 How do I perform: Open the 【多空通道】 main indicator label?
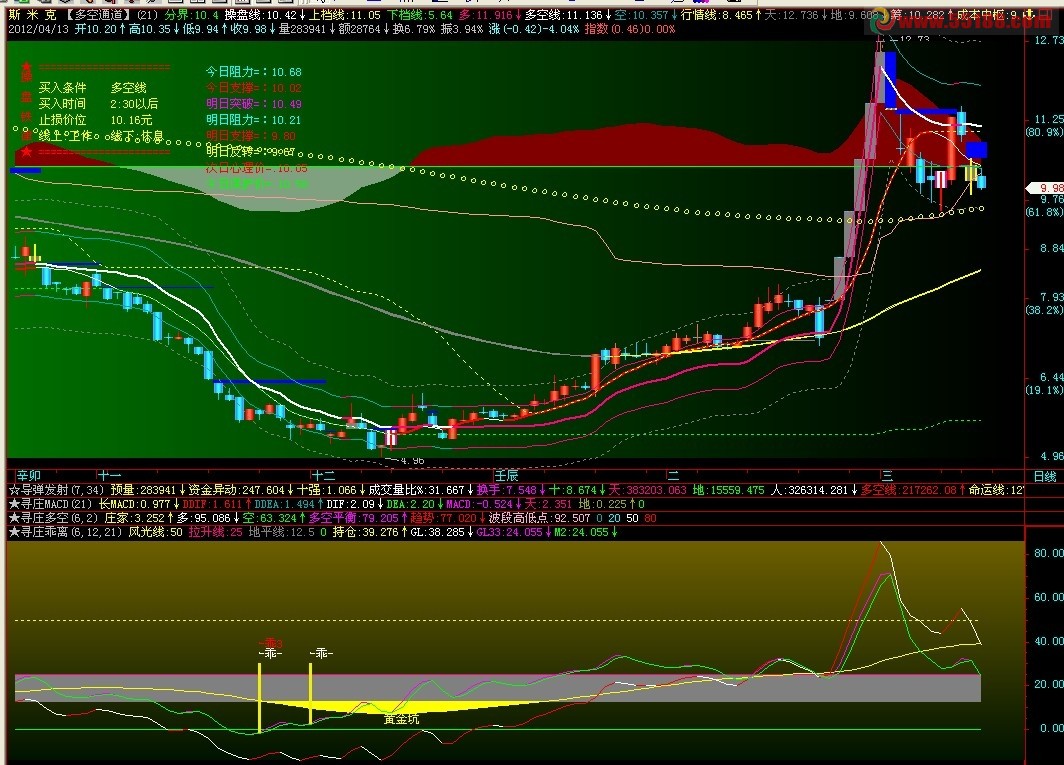tap(99, 15)
